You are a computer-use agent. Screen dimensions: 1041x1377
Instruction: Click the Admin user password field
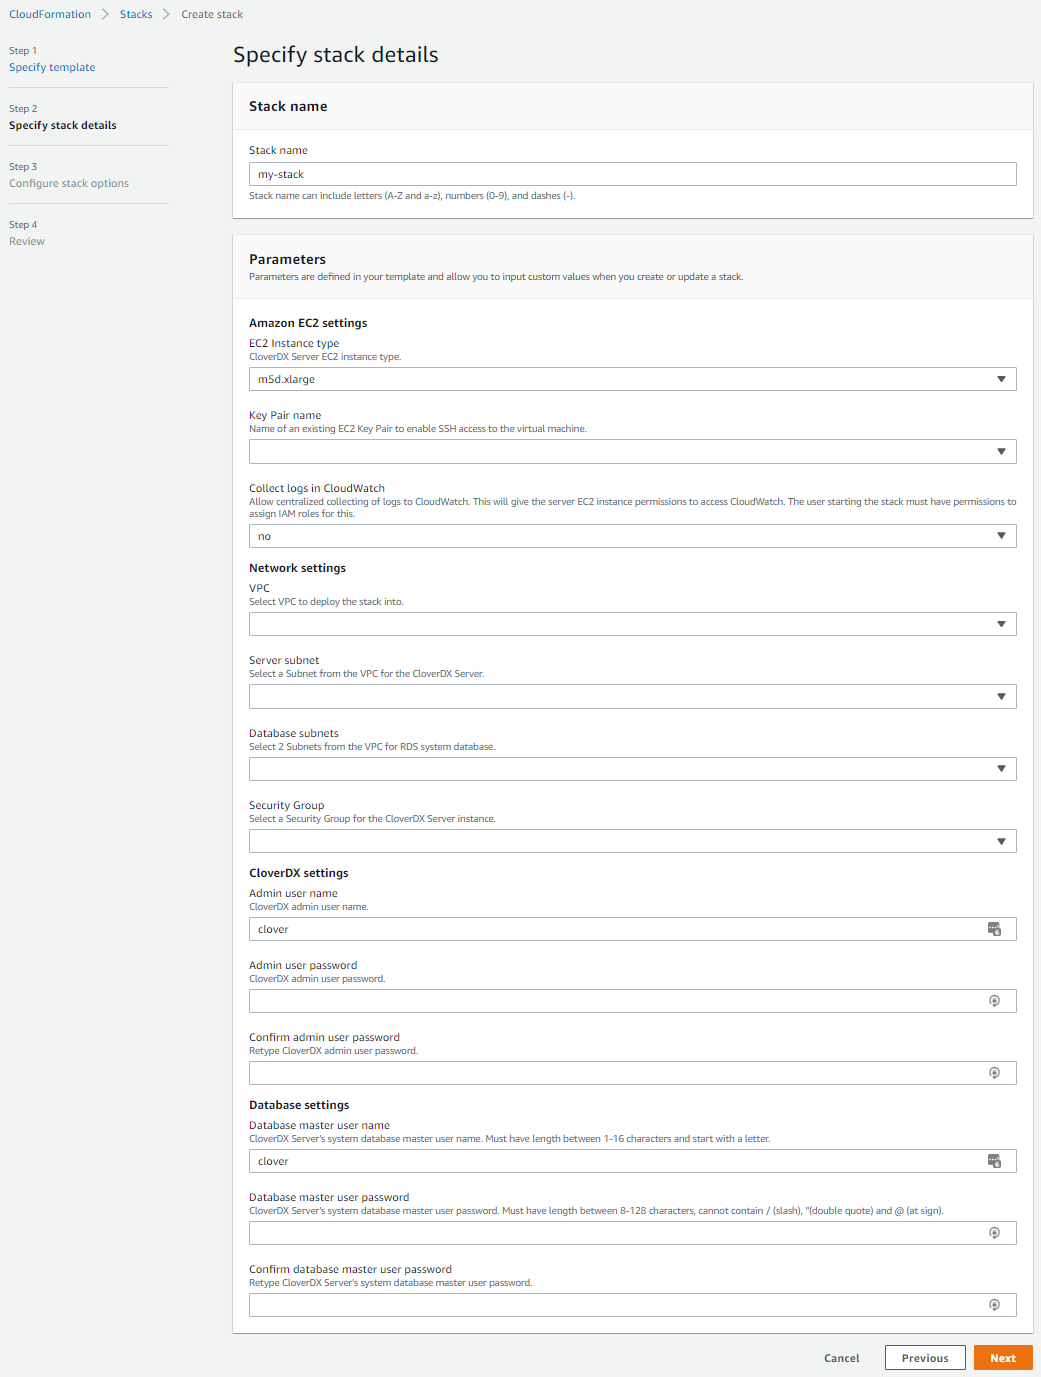(x=600, y=1000)
